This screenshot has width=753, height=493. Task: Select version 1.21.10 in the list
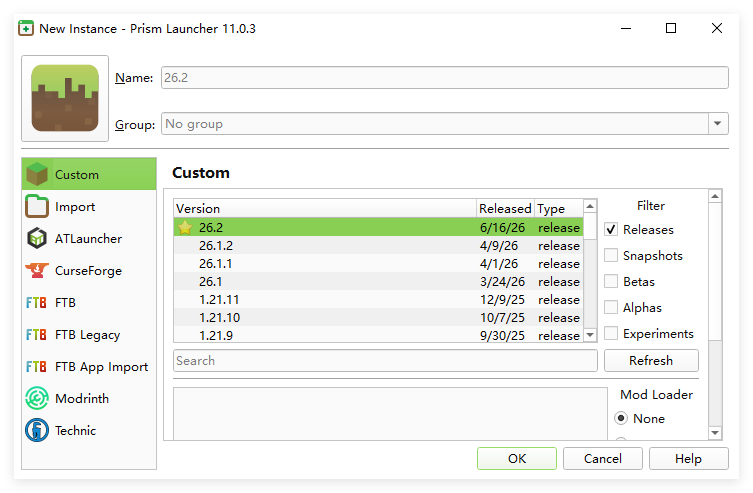(x=378, y=317)
